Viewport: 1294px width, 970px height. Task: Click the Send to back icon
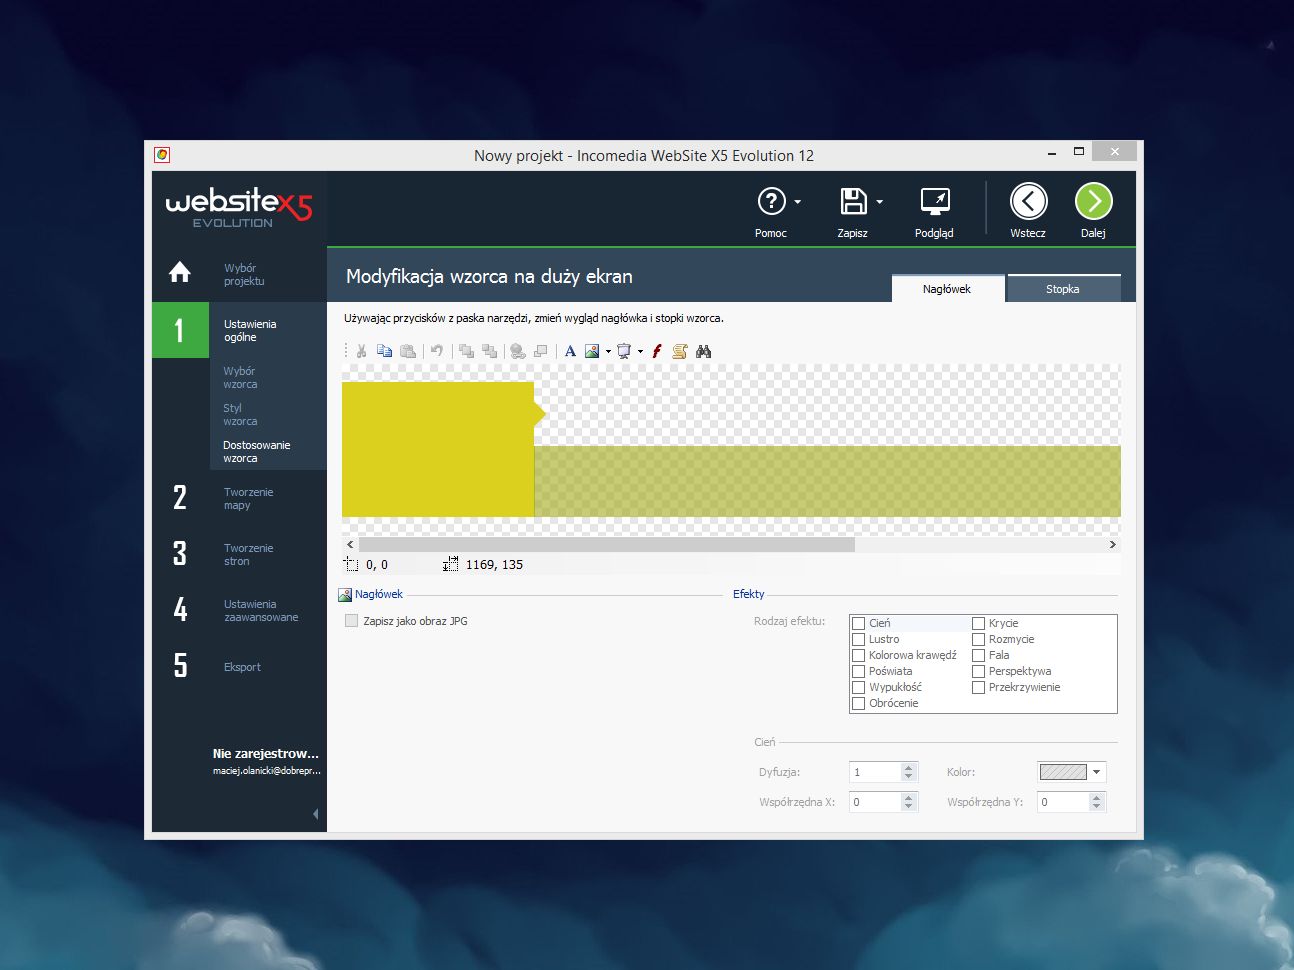pyautogui.click(x=489, y=351)
